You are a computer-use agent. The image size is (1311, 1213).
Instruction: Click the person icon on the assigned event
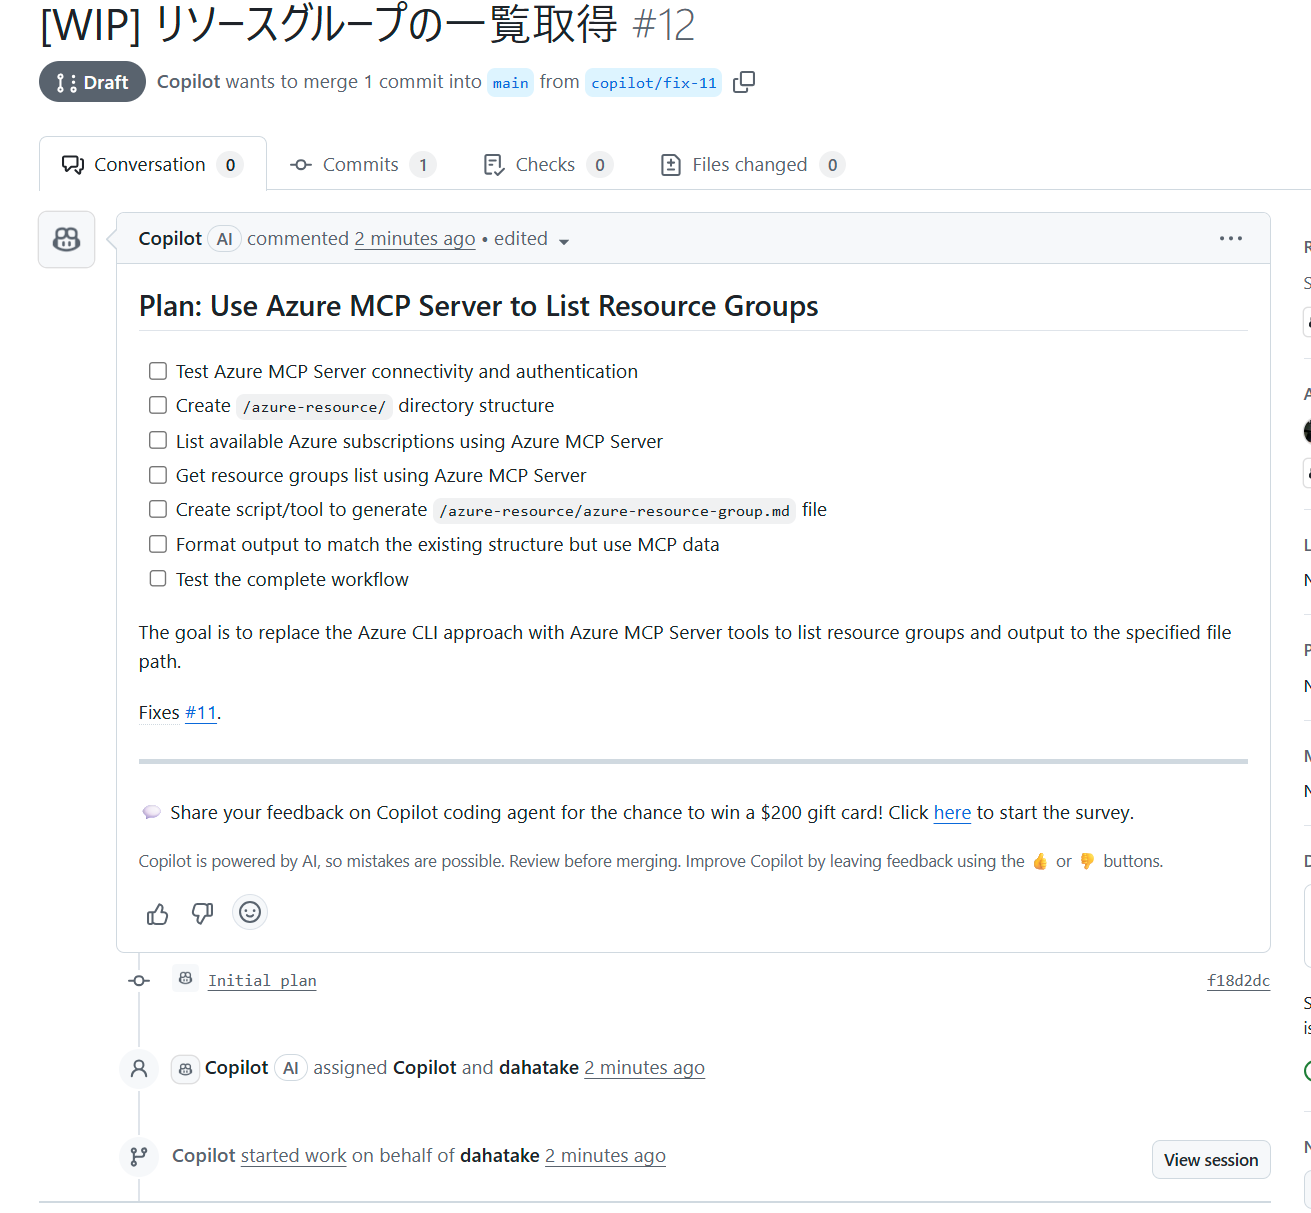click(139, 1068)
